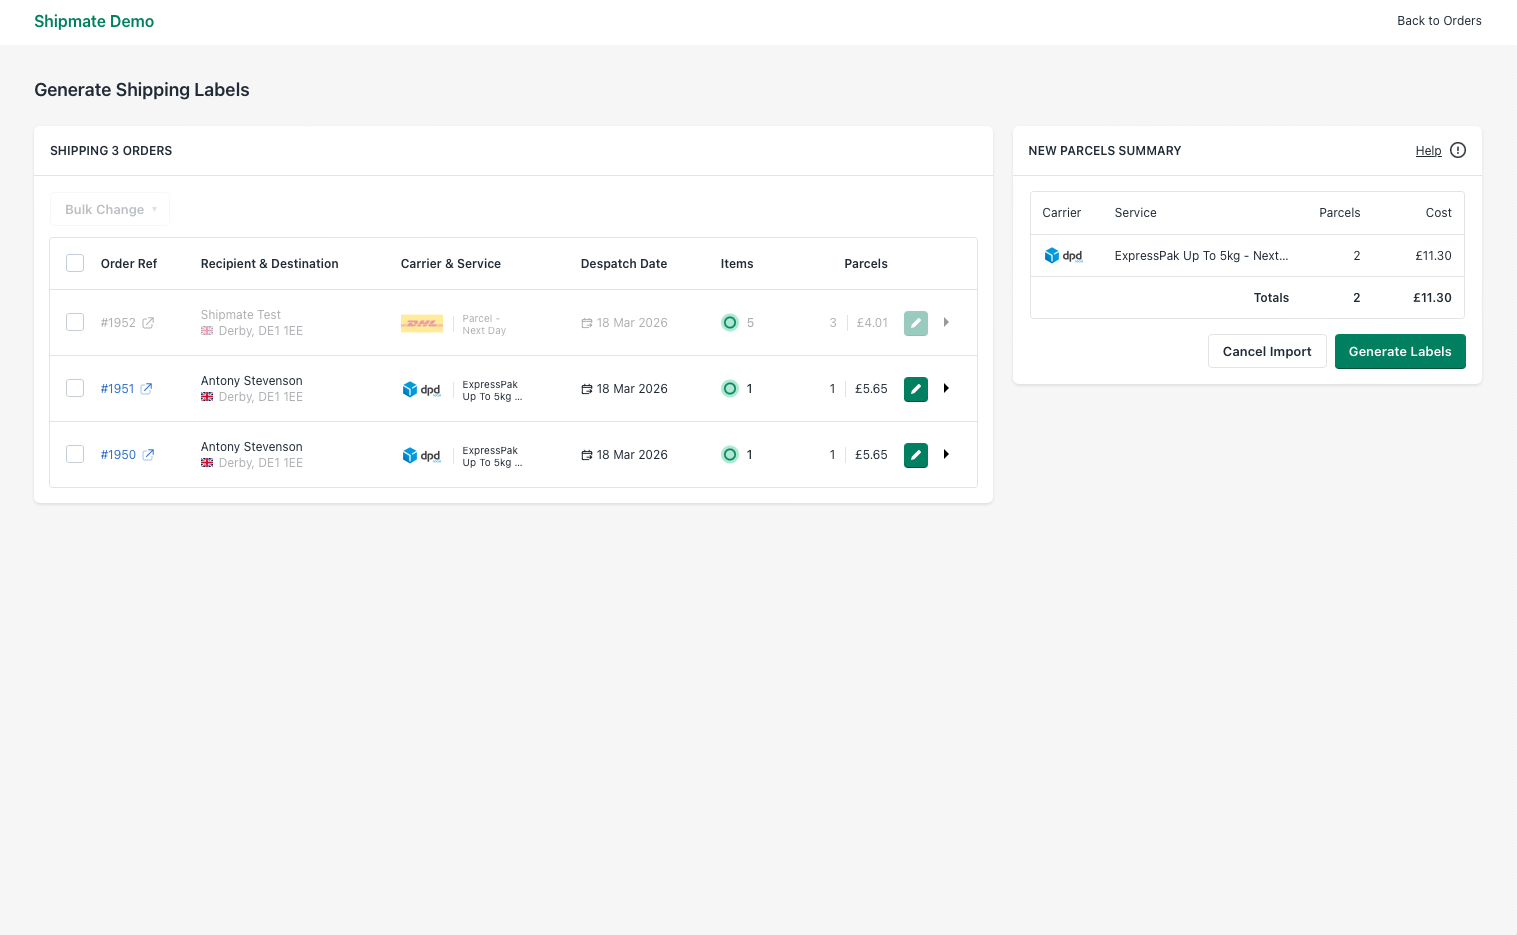Expand the row details for order #1950
Image resolution: width=1517 pixels, height=935 pixels.
[x=946, y=454]
